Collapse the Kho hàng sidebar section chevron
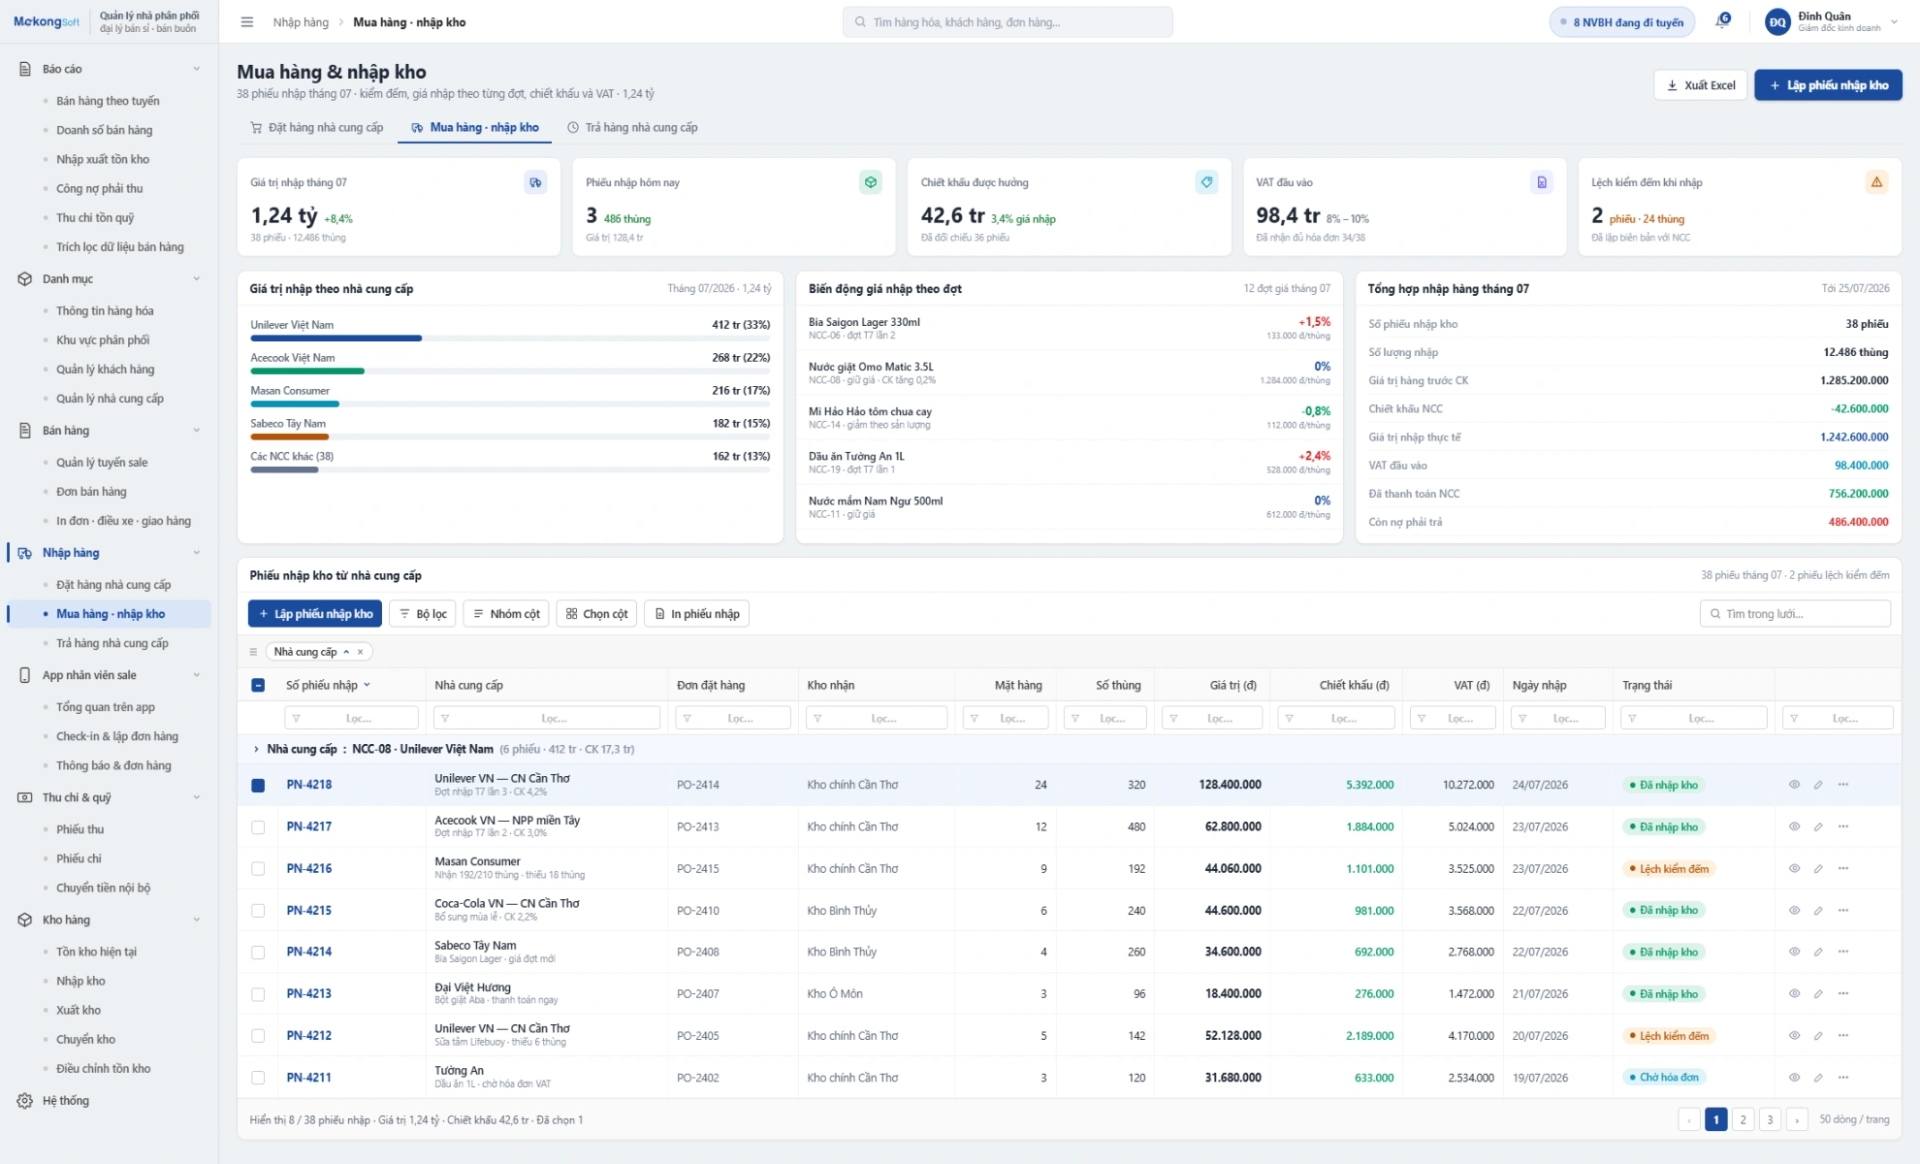Image resolution: width=1920 pixels, height=1164 pixels. [196, 920]
